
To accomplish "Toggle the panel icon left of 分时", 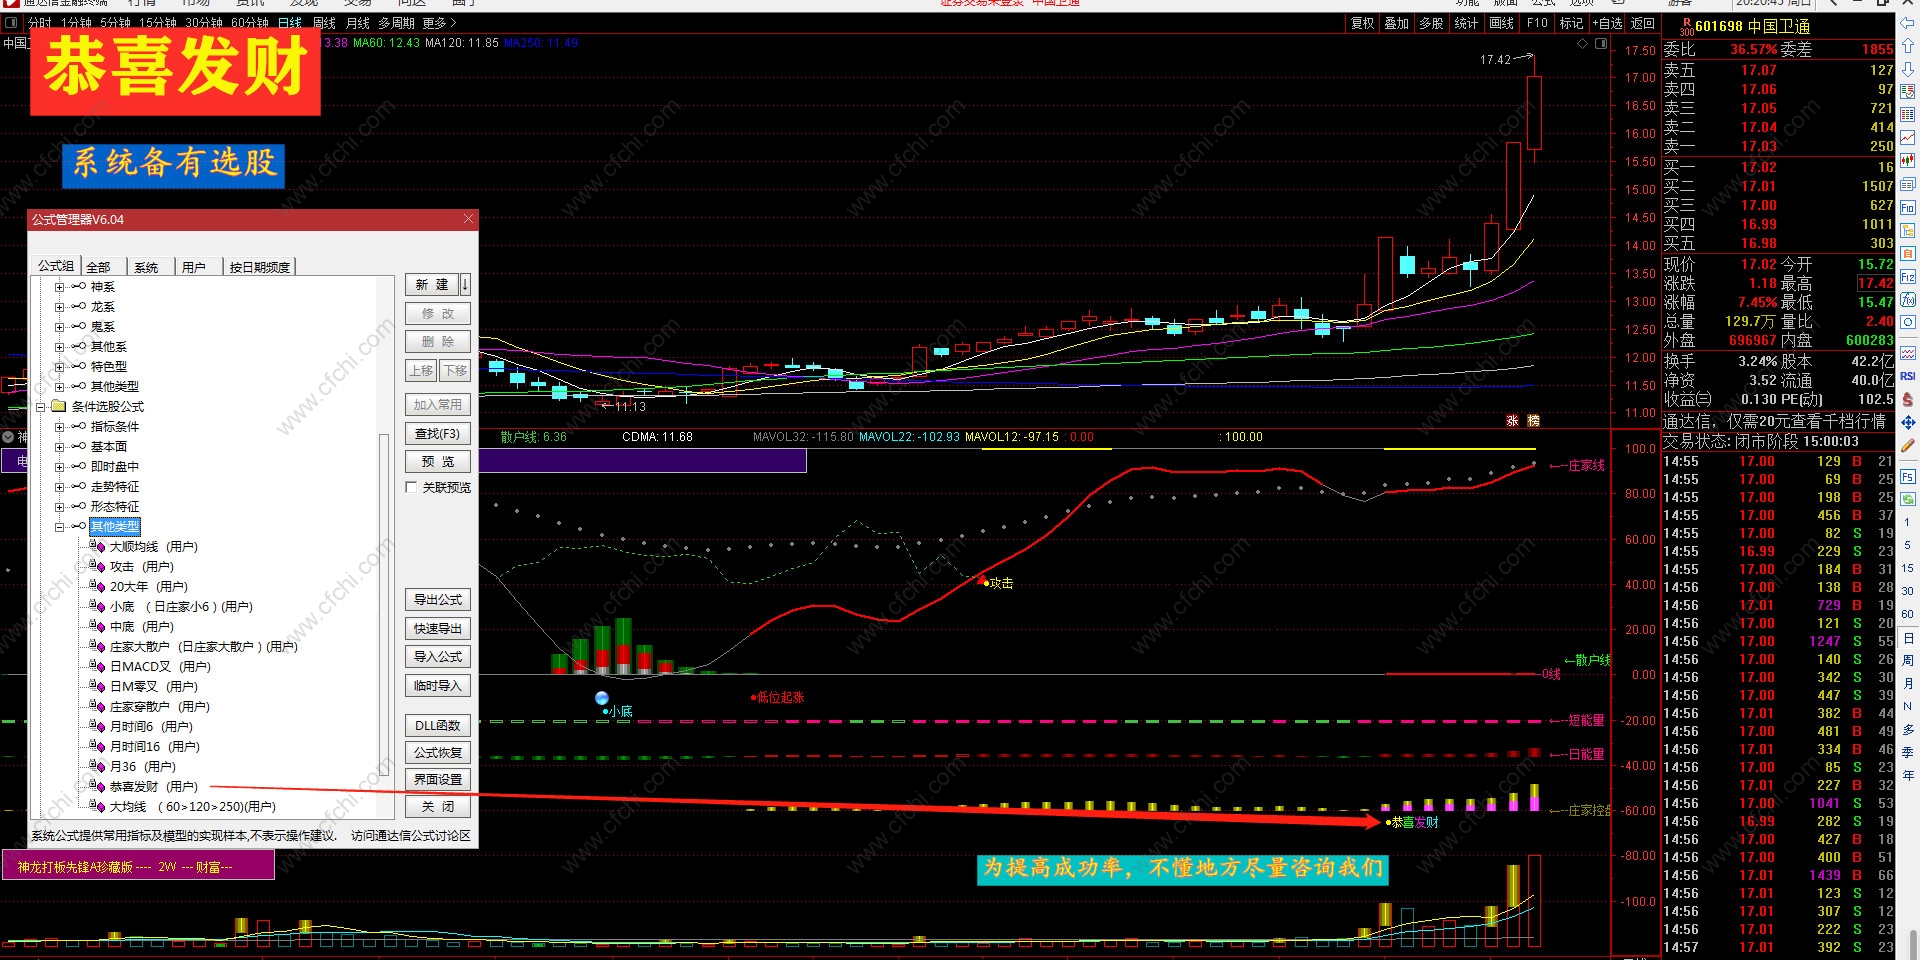I will [x=12, y=23].
